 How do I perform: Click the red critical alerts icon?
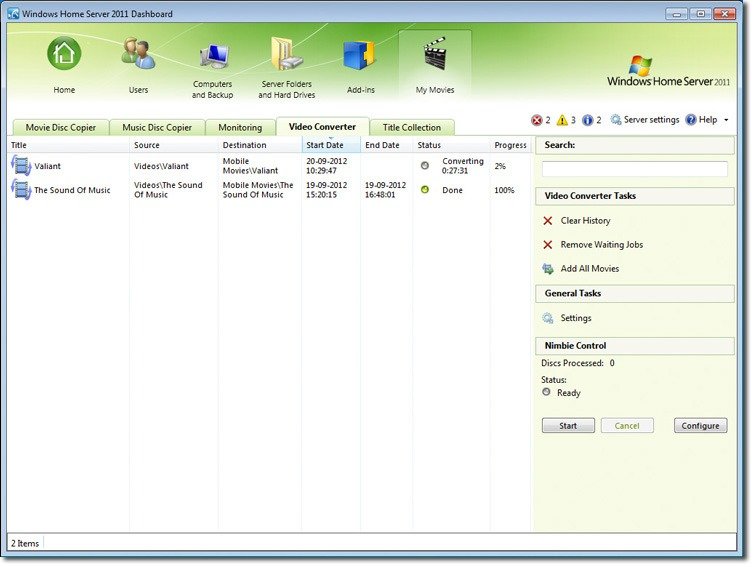pos(536,120)
